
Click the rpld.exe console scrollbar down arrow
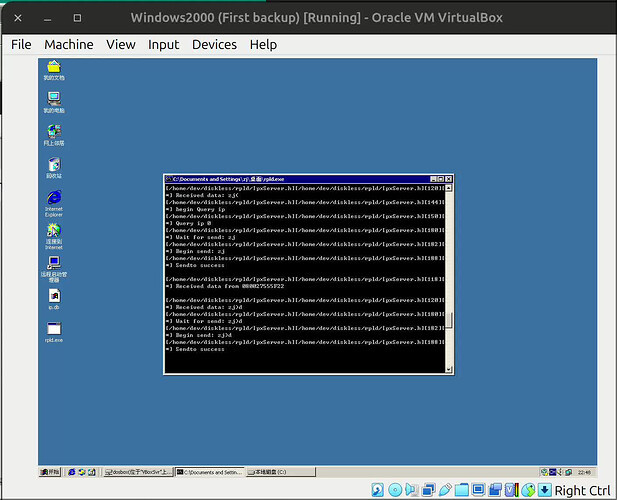click(449, 369)
